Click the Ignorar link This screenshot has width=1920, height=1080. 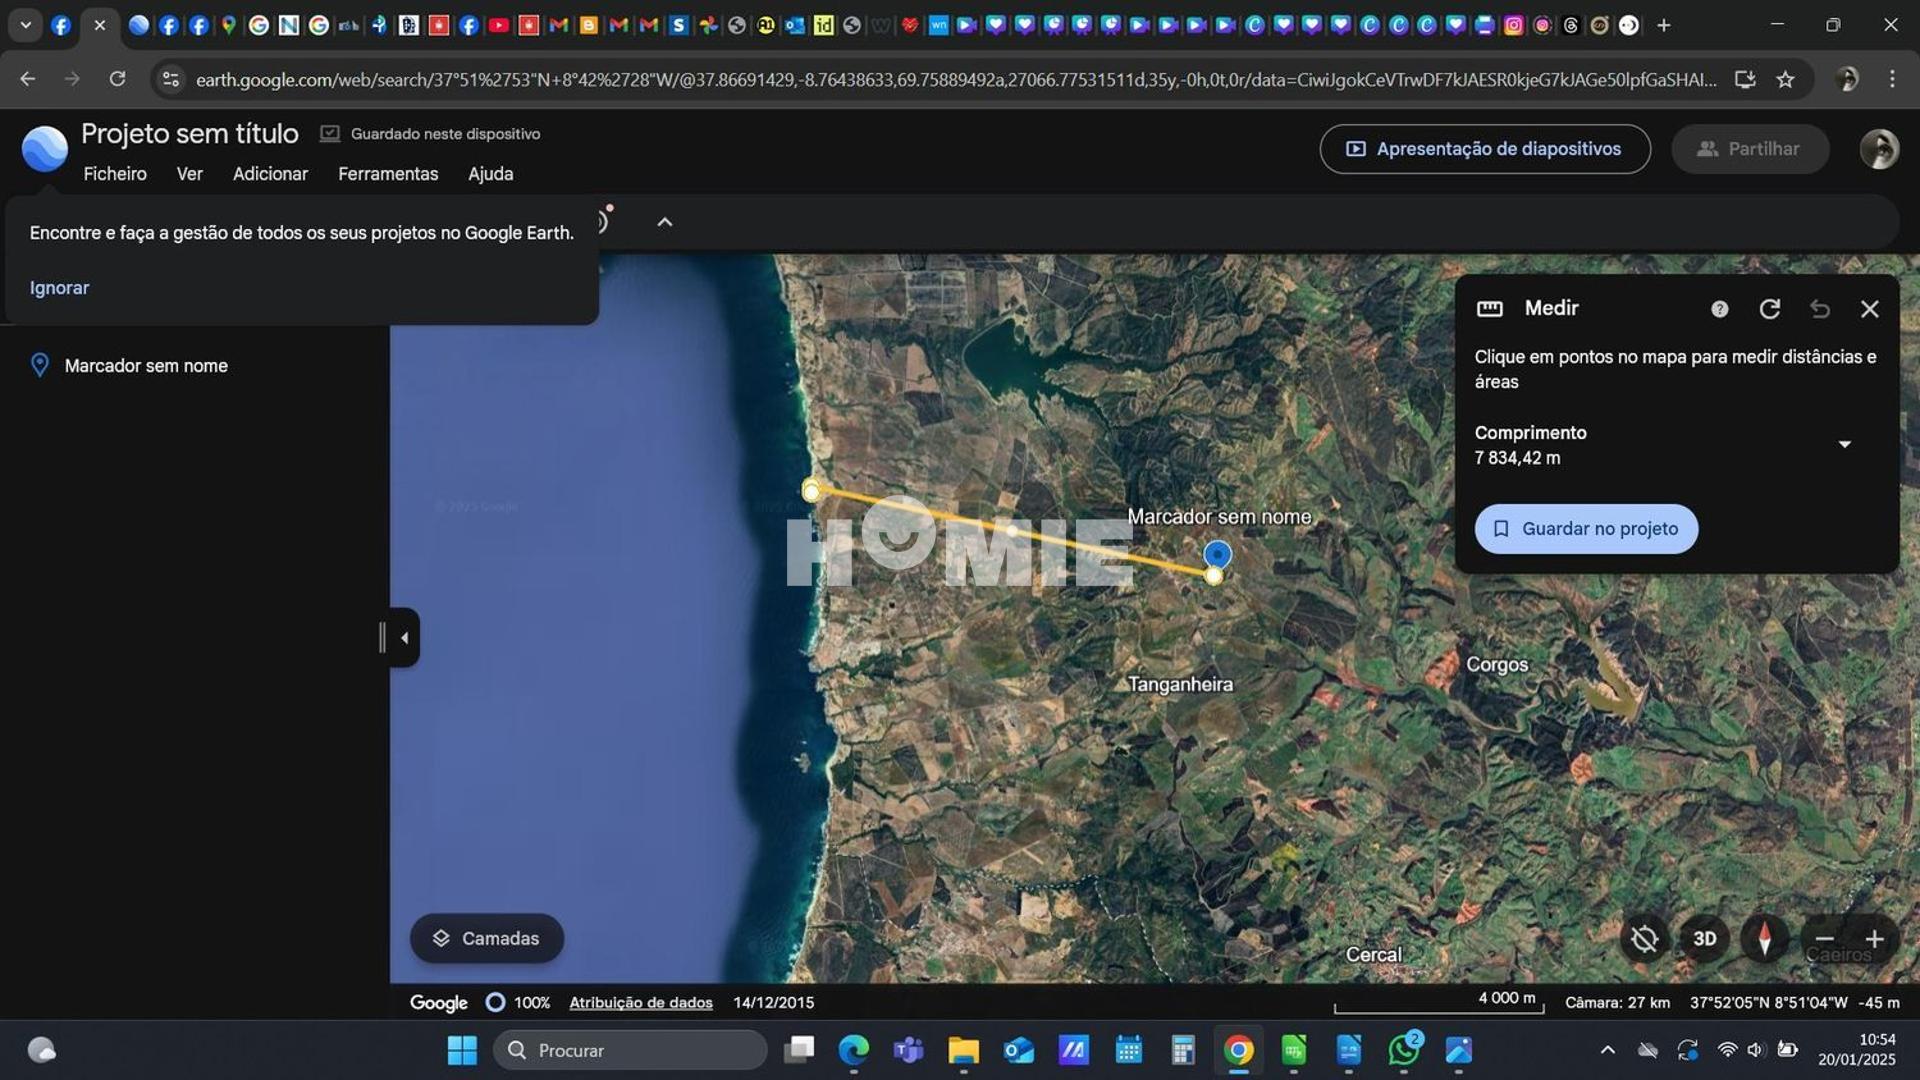click(59, 288)
